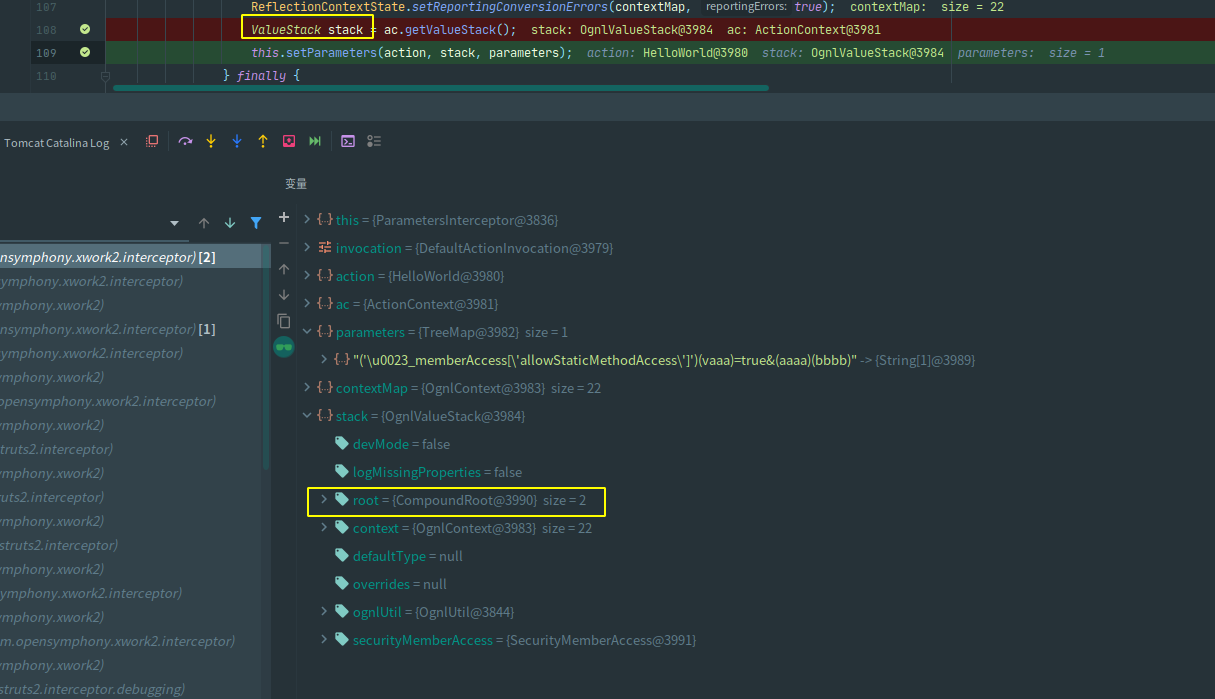Viewport: 1215px width, 699px height.
Task: Toggle the breakpoint on line 109
Action: [85, 52]
